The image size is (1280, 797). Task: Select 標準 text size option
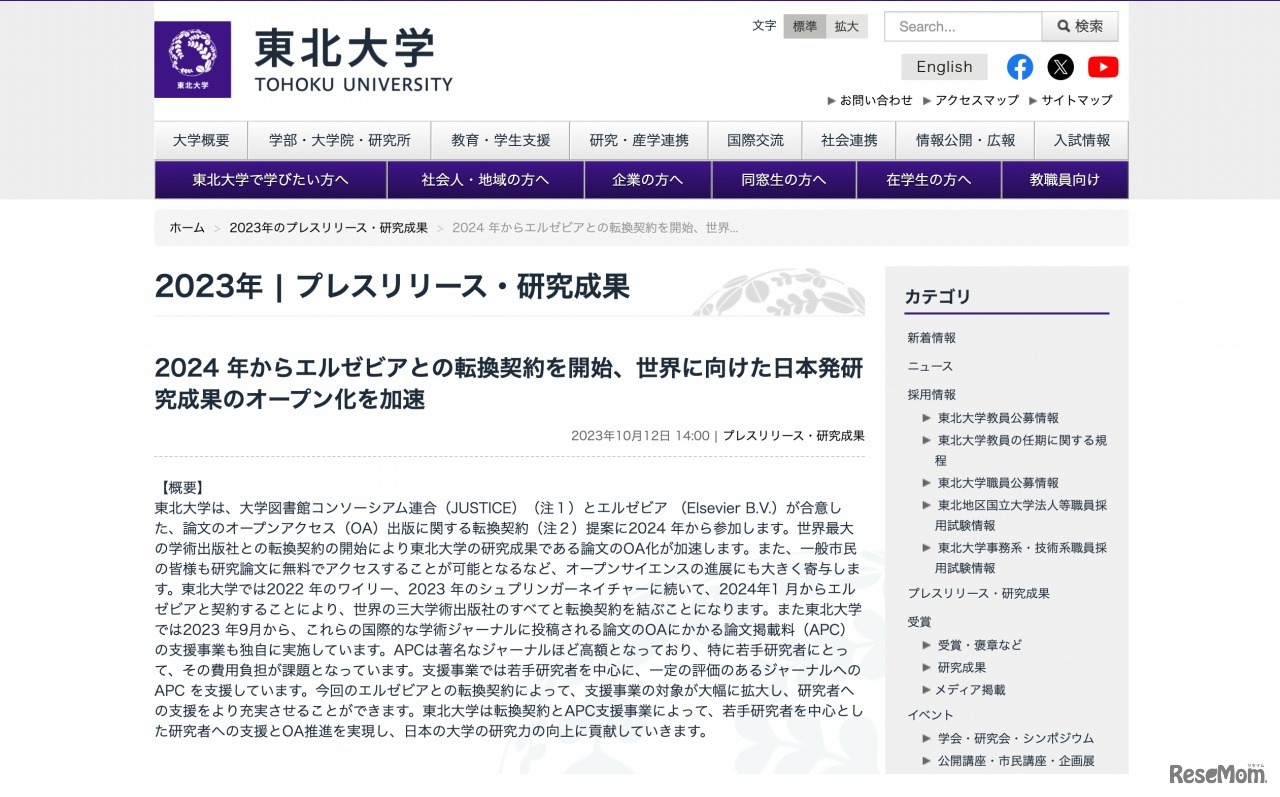pyautogui.click(x=805, y=26)
